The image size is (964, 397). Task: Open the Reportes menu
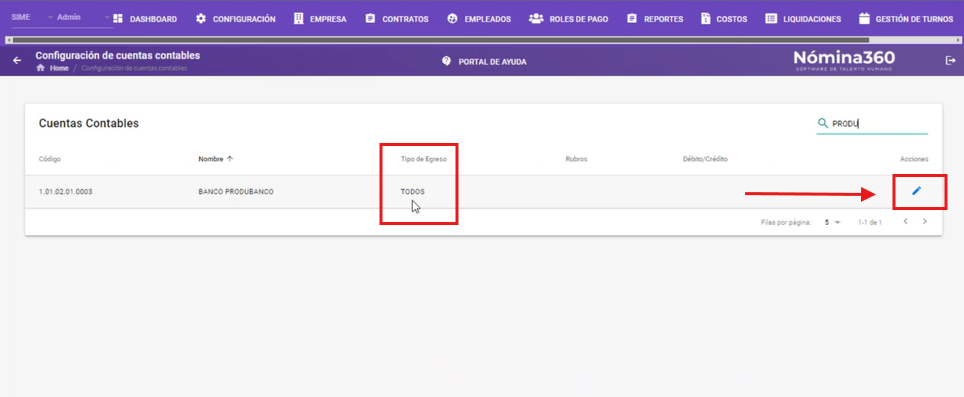point(655,19)
